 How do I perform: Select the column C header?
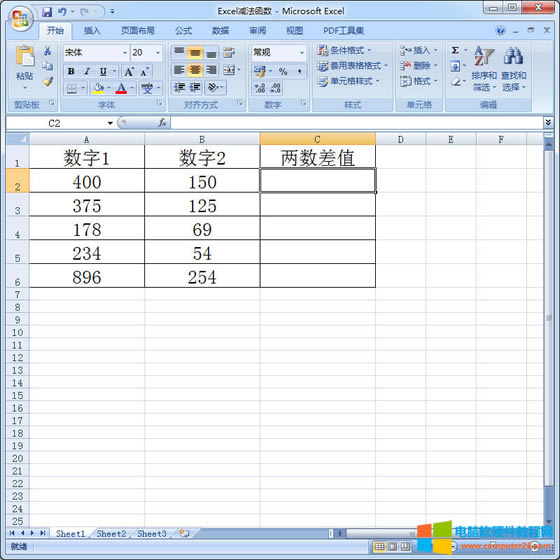318,139
